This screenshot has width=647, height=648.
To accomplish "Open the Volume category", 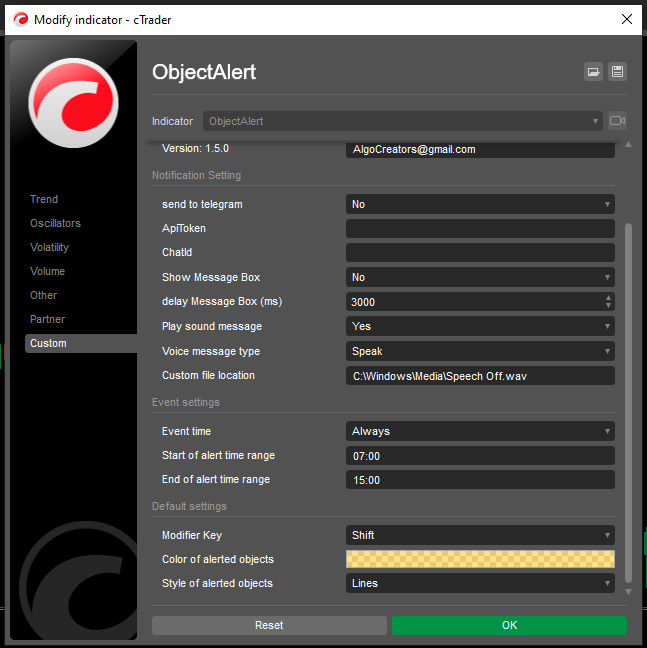I will coord(47,271).
